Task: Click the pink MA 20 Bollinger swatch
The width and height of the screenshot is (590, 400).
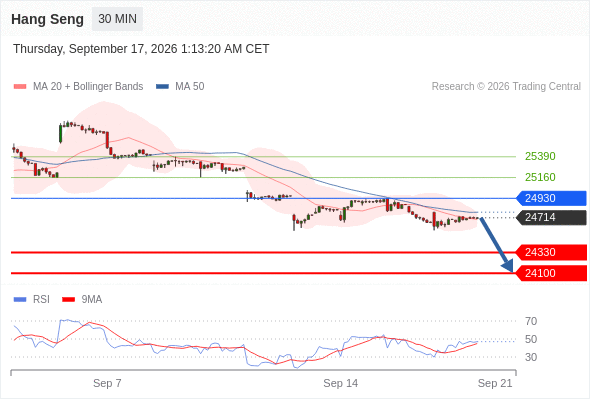Action: click(20, 87)
